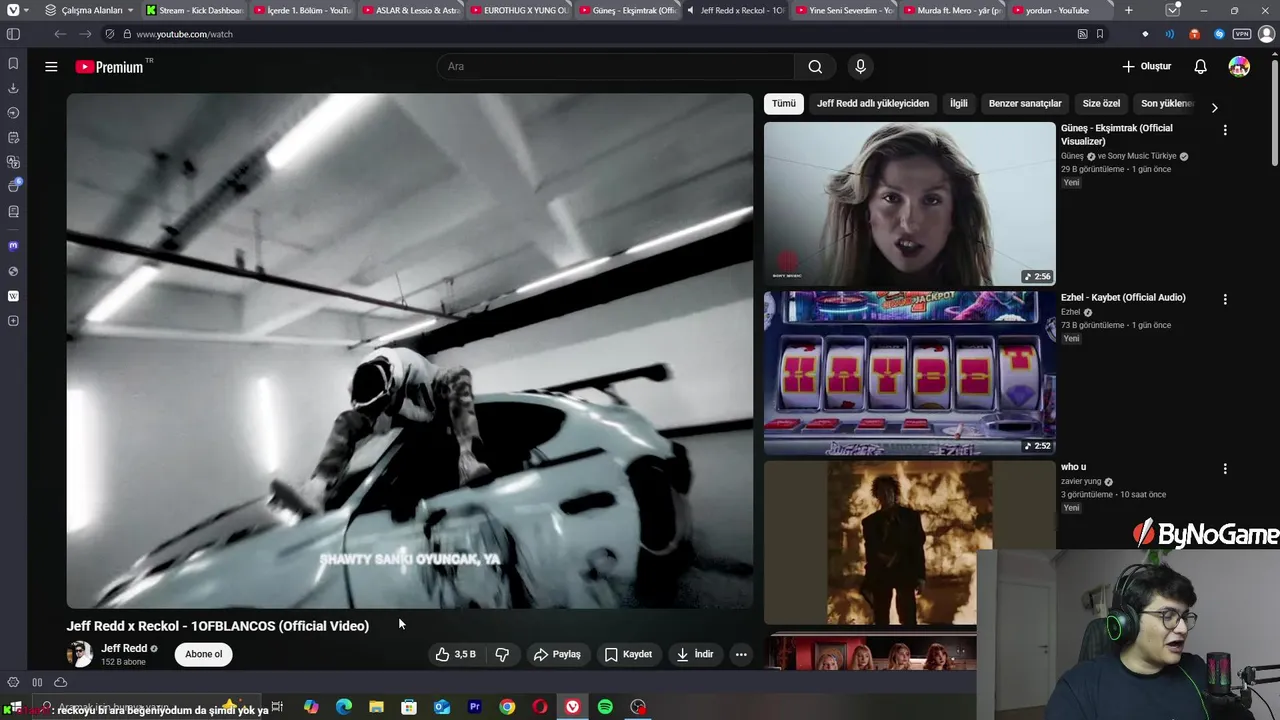Select 'Jeff Redd adlı yükleyiciden' chip
The height and width of the screenshot is (720, 1280).
(873, 103)
